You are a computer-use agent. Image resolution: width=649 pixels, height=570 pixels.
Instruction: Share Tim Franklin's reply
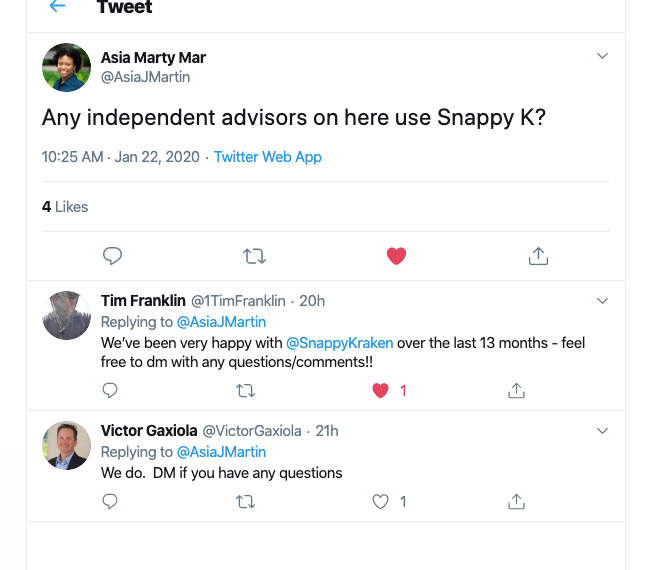click(516, 390)
